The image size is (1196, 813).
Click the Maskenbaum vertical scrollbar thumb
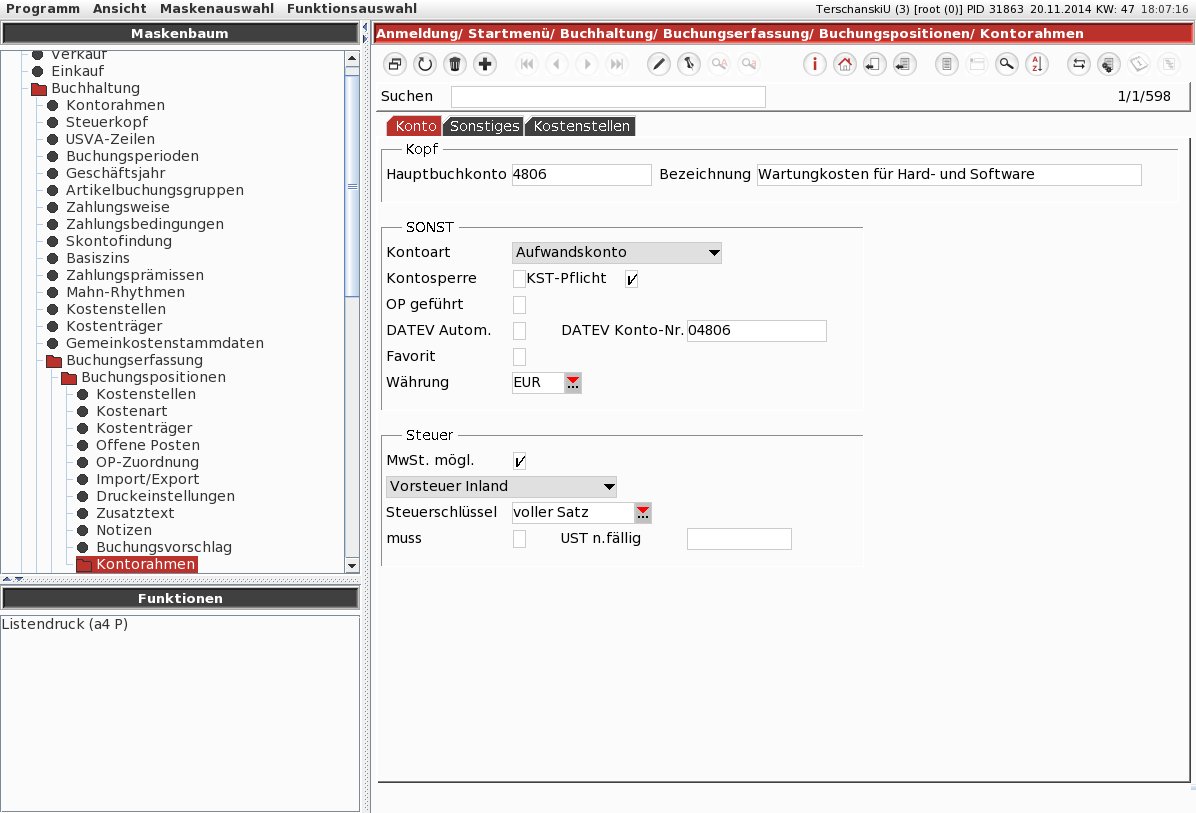click(x=352, y=185)
